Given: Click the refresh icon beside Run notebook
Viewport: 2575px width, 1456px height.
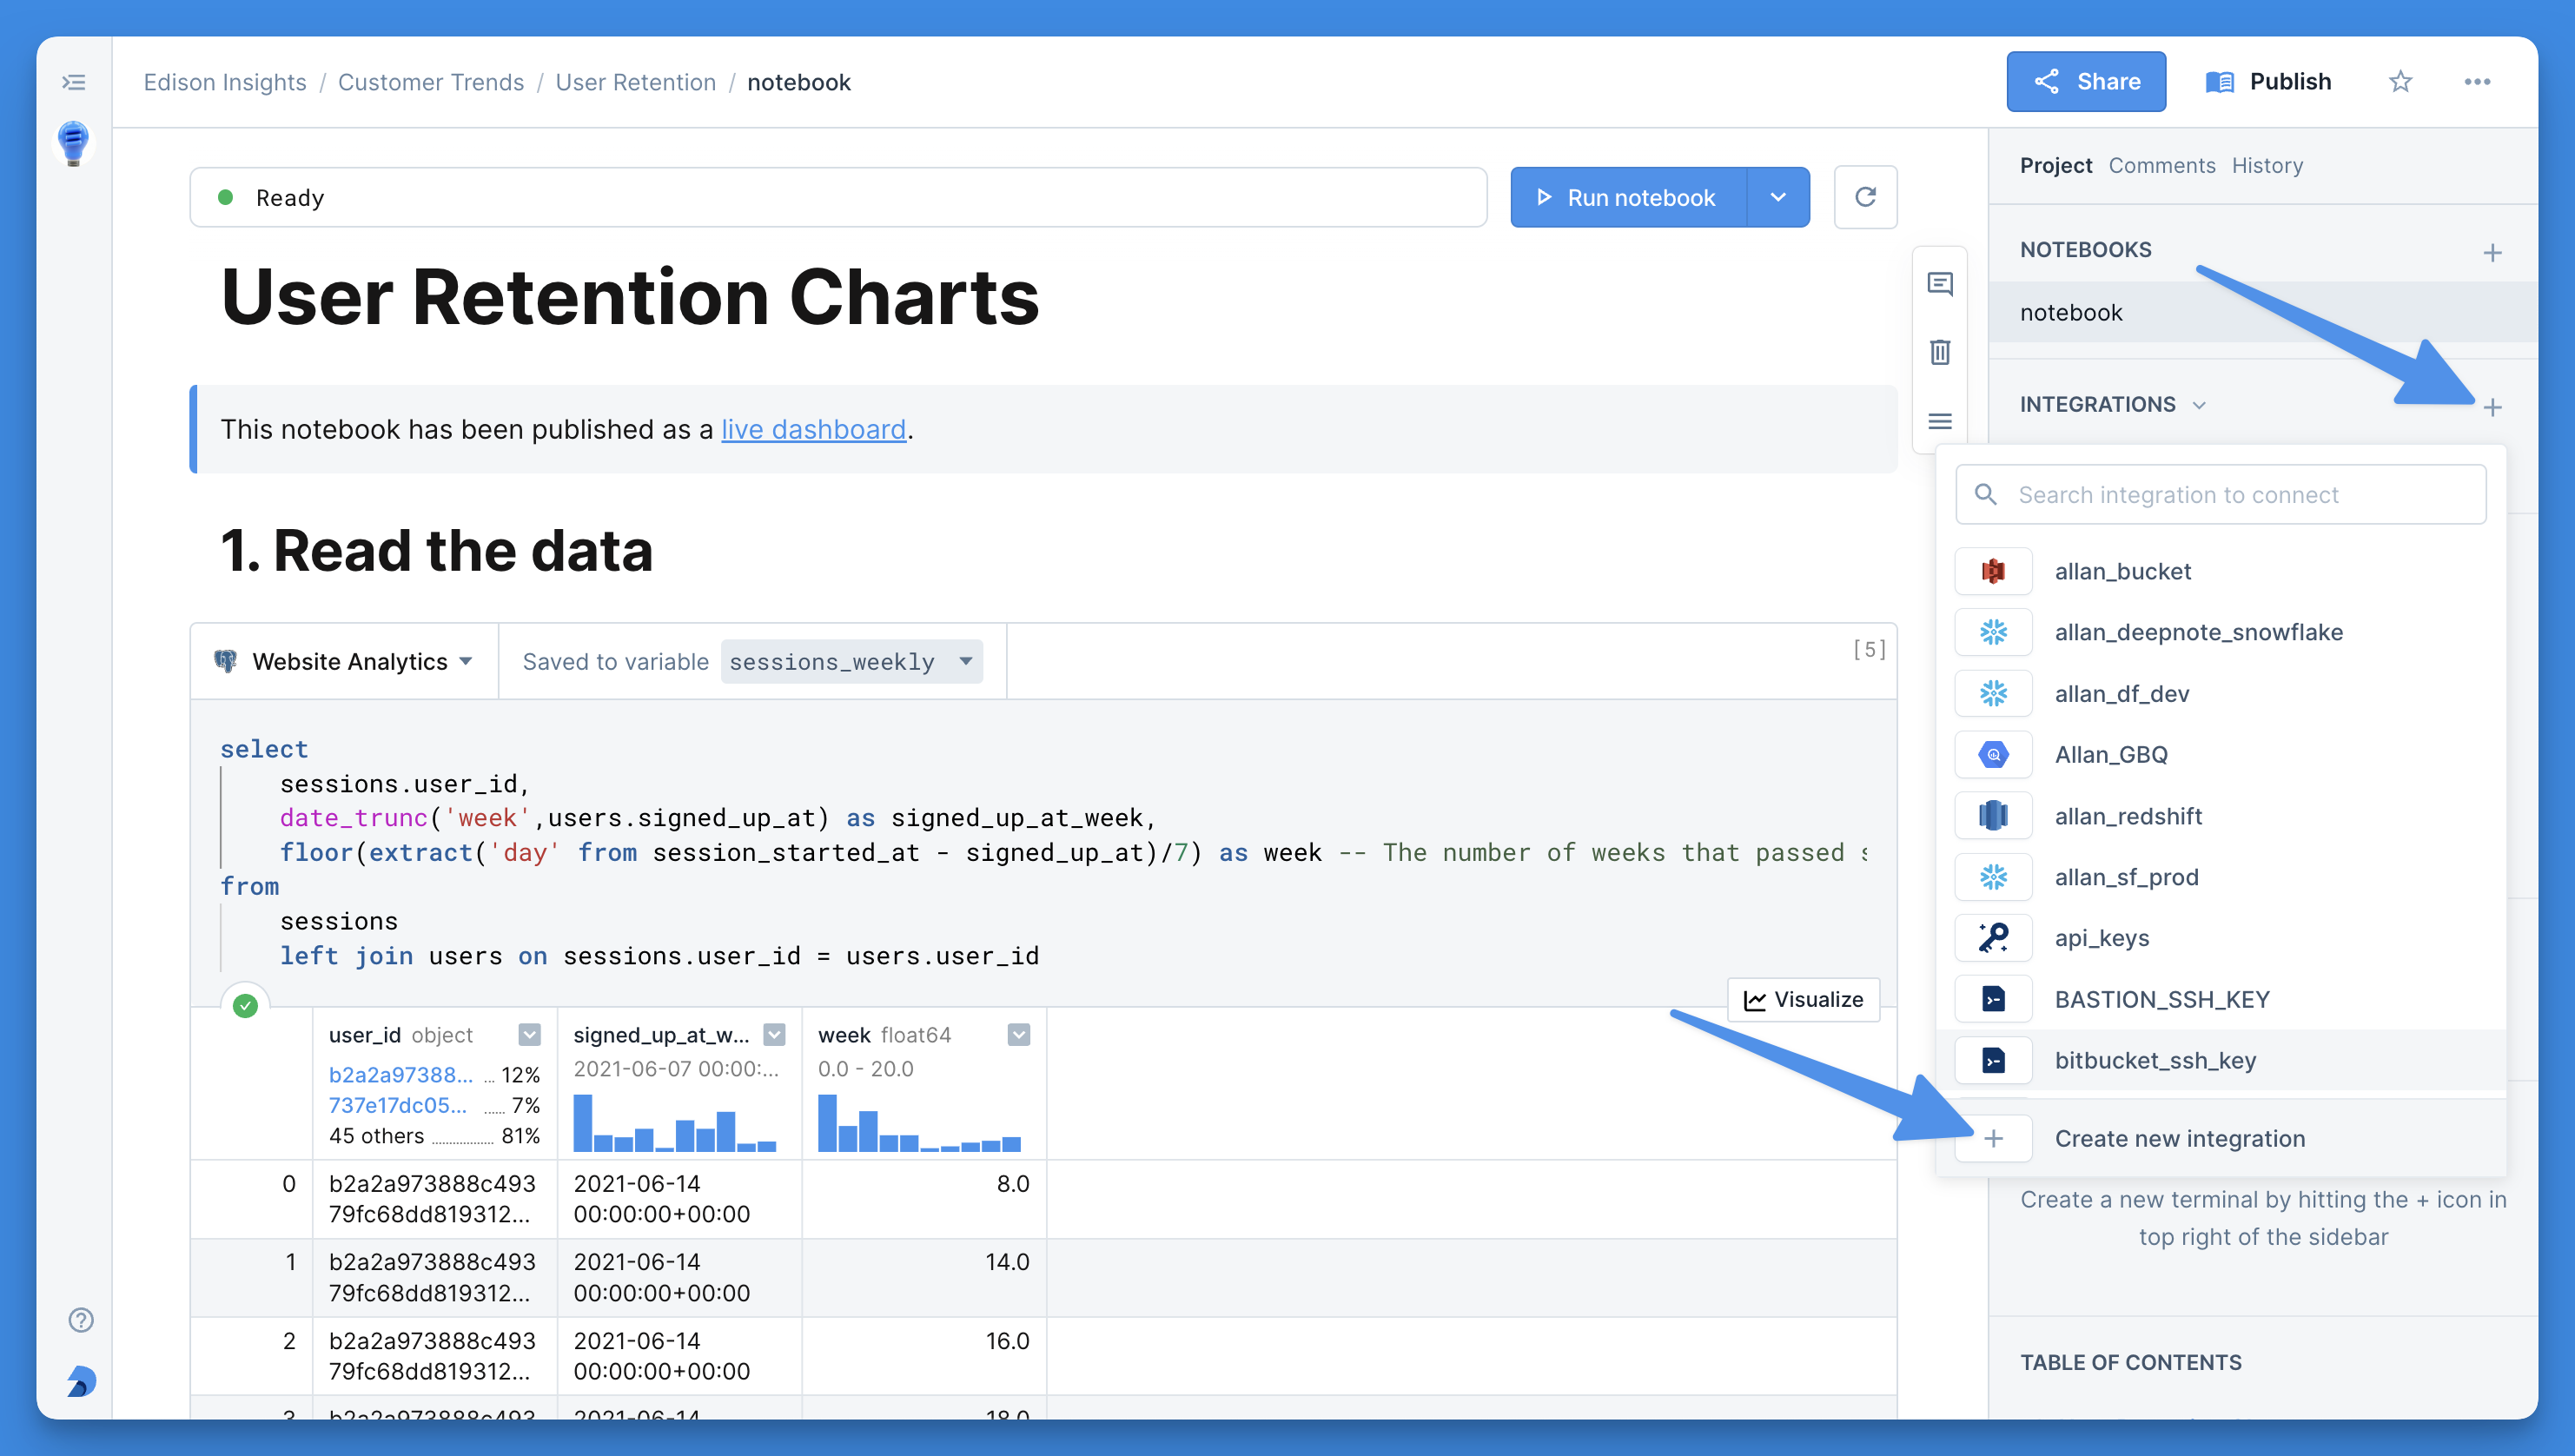Looking at the screenshot, I should pos(1865,197).
